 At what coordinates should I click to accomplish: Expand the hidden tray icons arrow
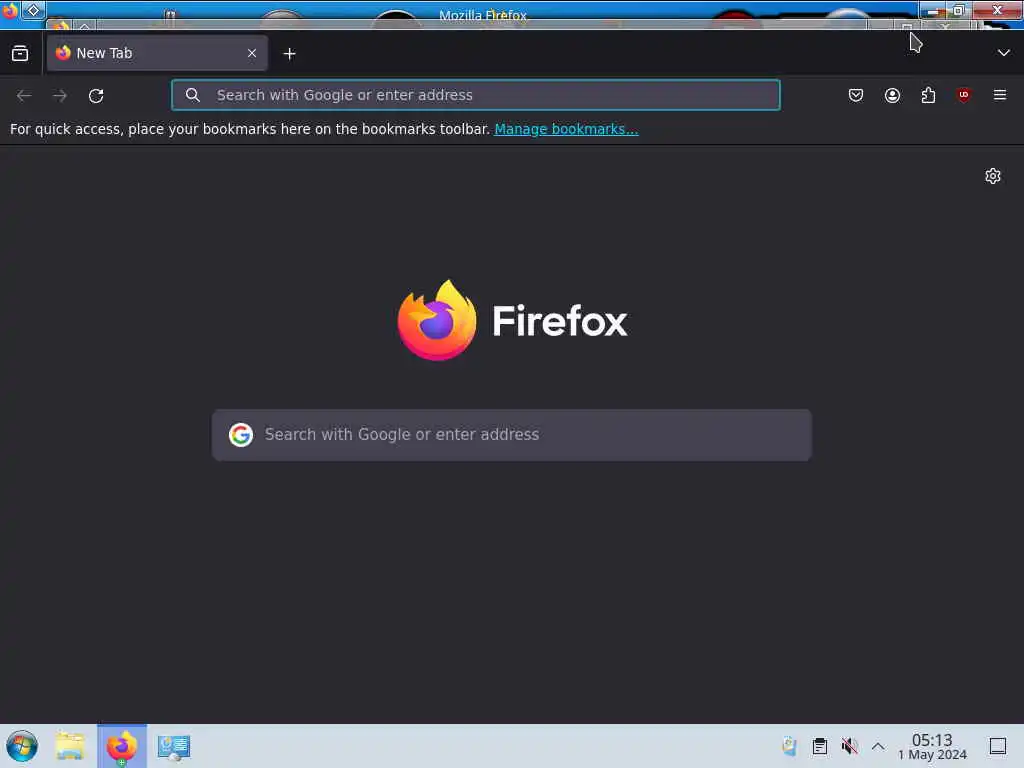click(x=878, y=746)
